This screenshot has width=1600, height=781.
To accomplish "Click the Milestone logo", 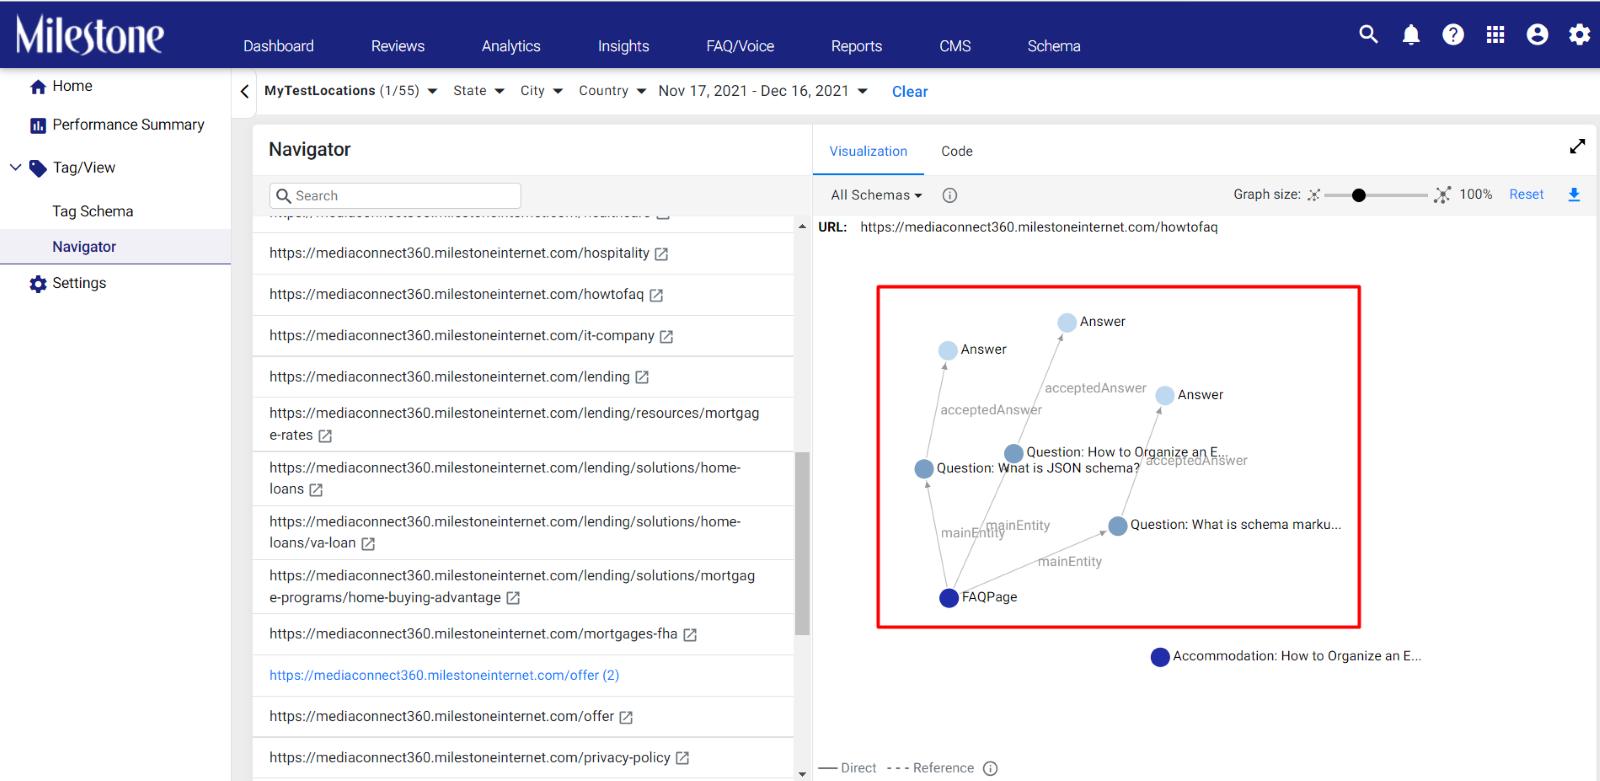I will 90,35.
